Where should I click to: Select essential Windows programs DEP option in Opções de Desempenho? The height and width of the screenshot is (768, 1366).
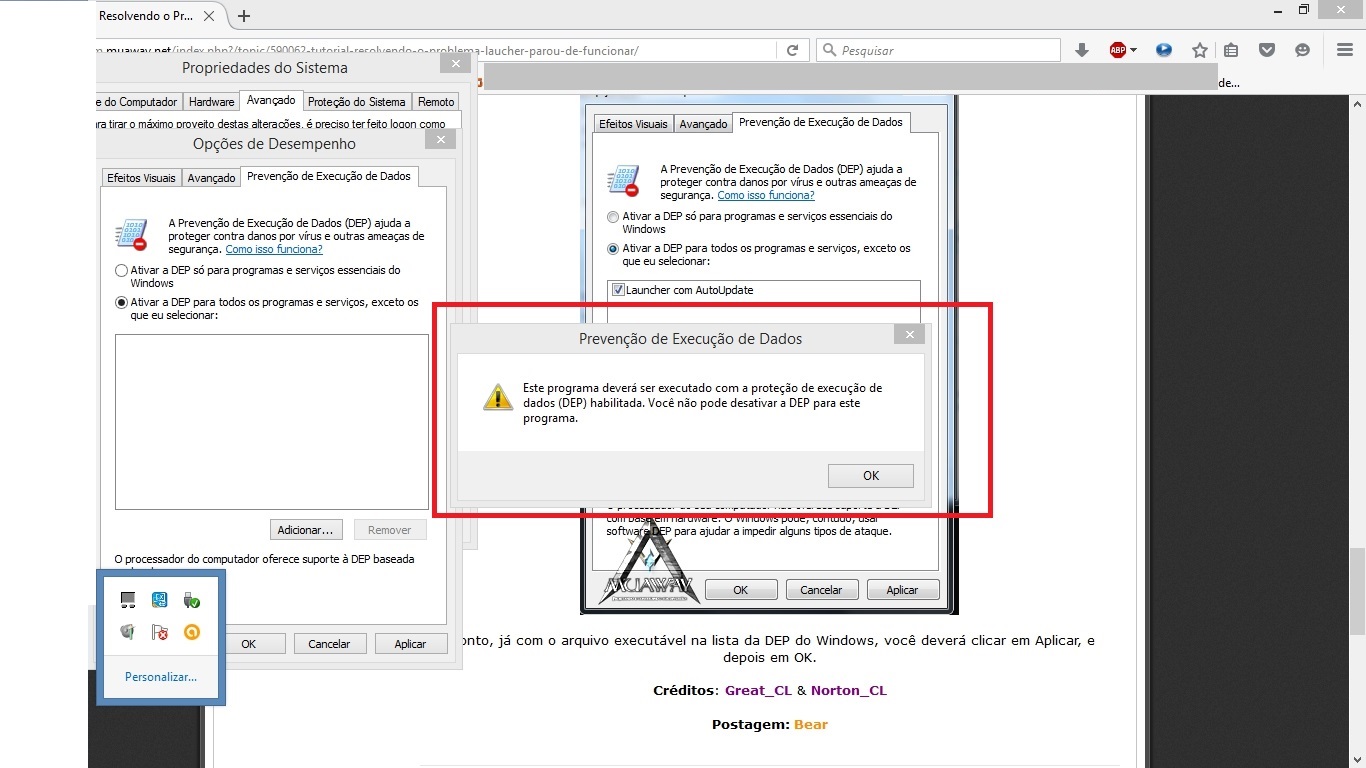coord(121,270)
